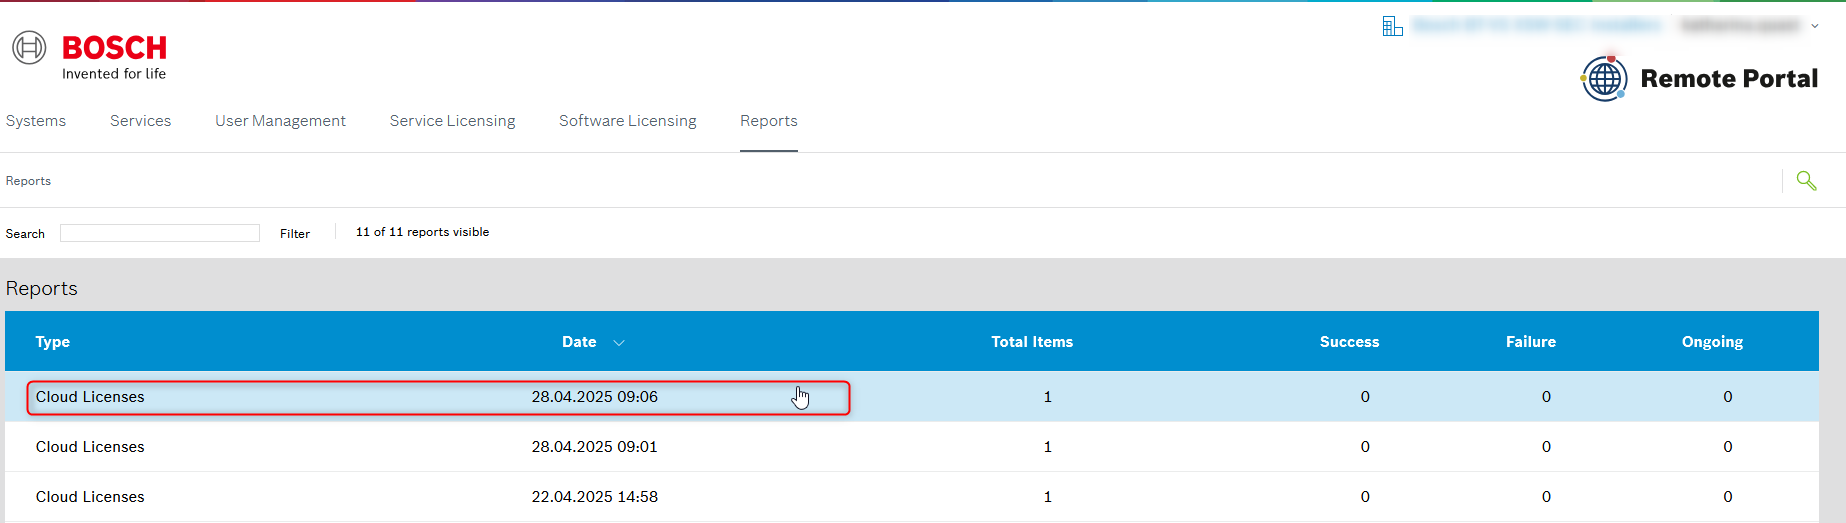The height and width of the screenshot is (523, 1846).
Task: Click inside the Search input field
Action: click(160, 233)
